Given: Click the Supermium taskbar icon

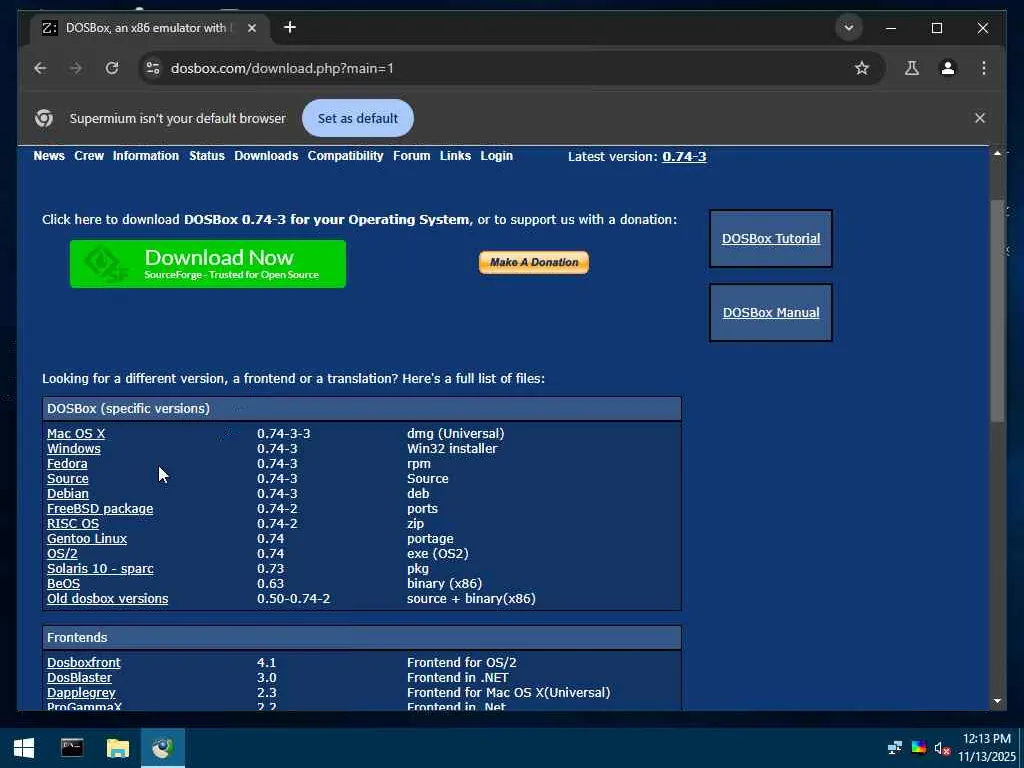Looking at the screenshot, I should [x=163, y=748].
